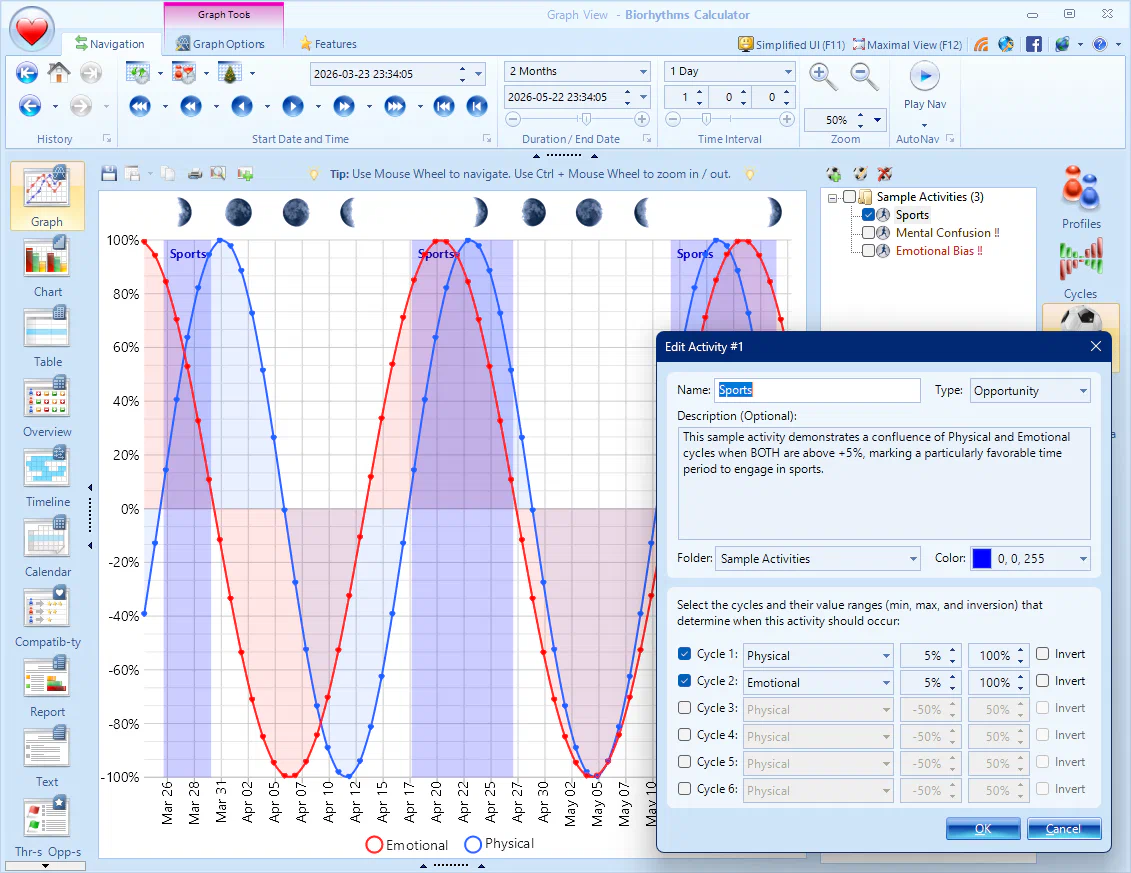The height and width of the screenshot is (873, 1131).
Task: Enable the Cycle 3 checkbox
Action: click(685, 708)
